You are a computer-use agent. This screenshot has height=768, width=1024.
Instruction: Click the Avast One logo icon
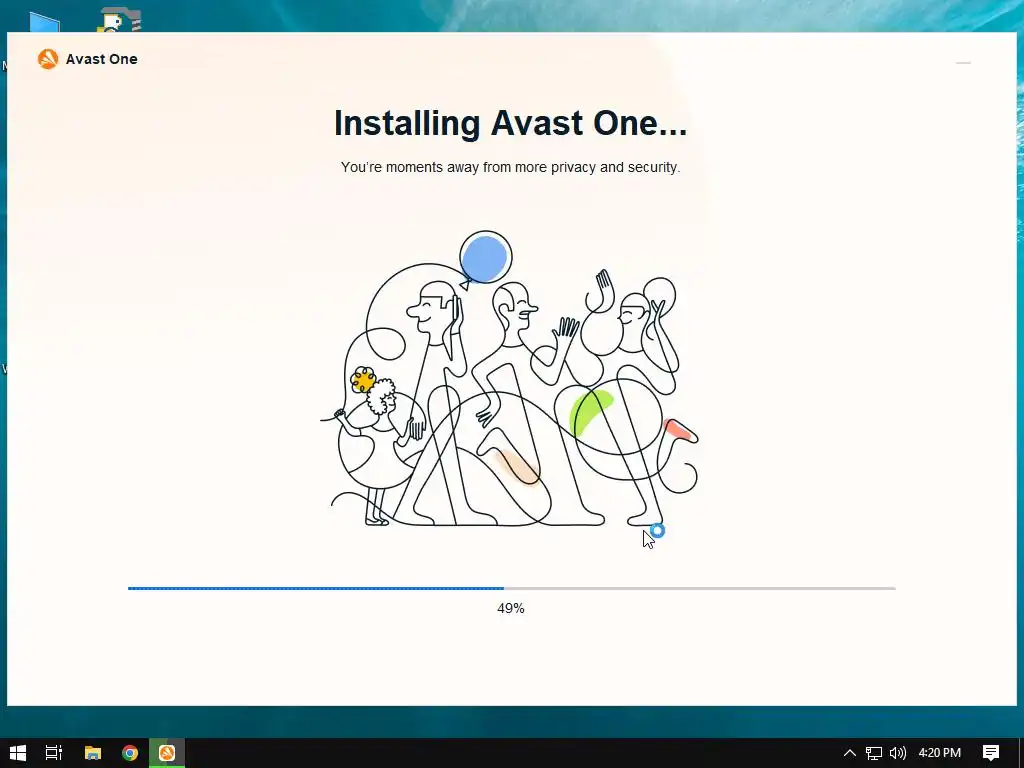48,59
